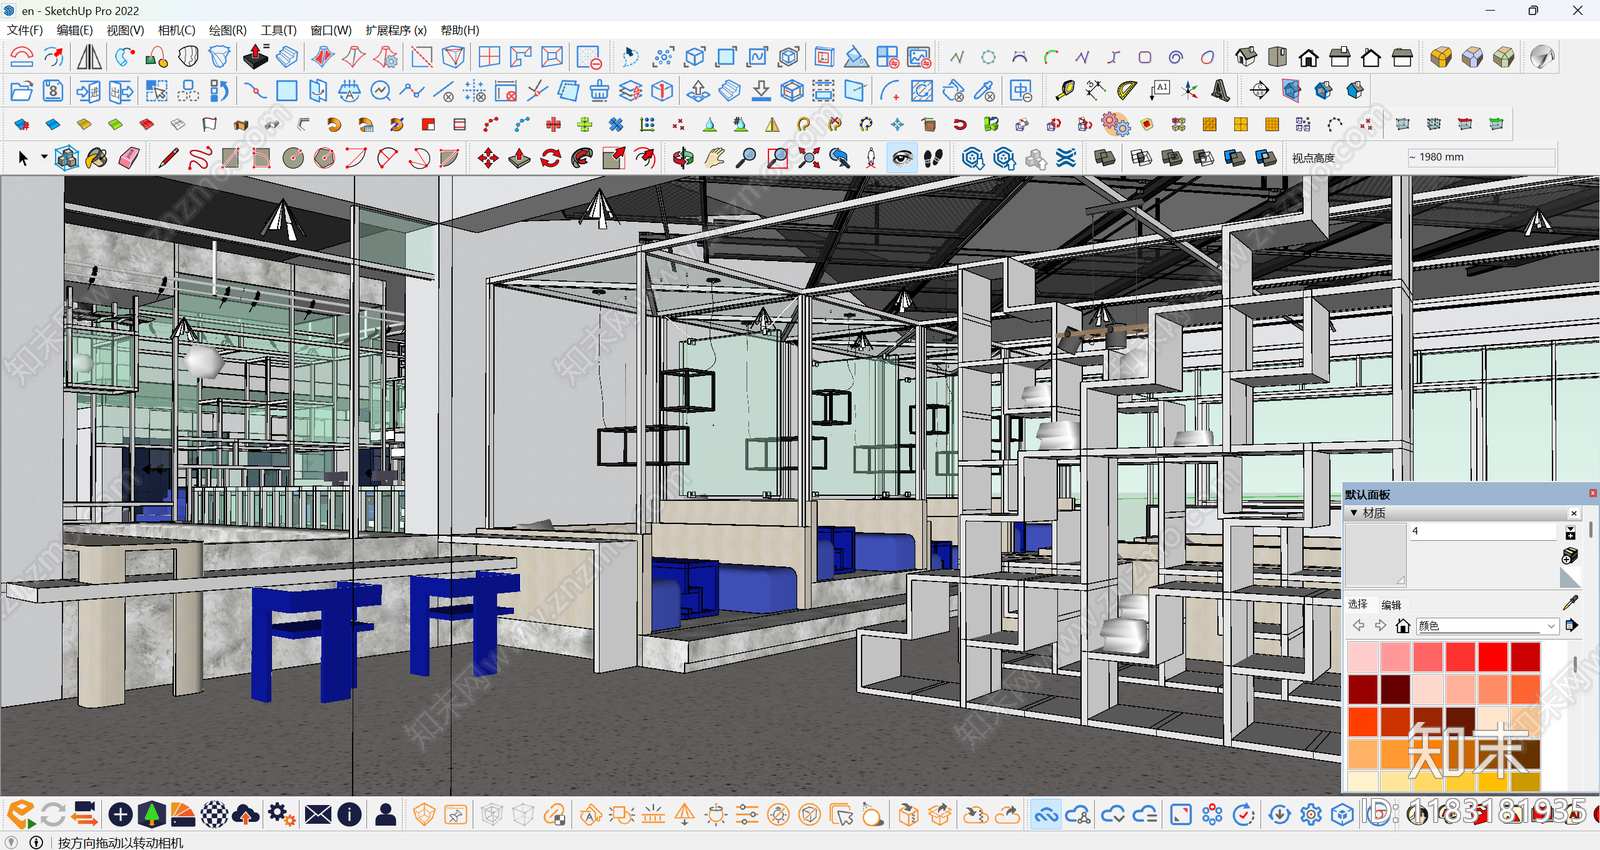The height and width of the screenshot is (850, 1600).
Task: Switch to Front house view
Action: click(x=1308, y=57)
